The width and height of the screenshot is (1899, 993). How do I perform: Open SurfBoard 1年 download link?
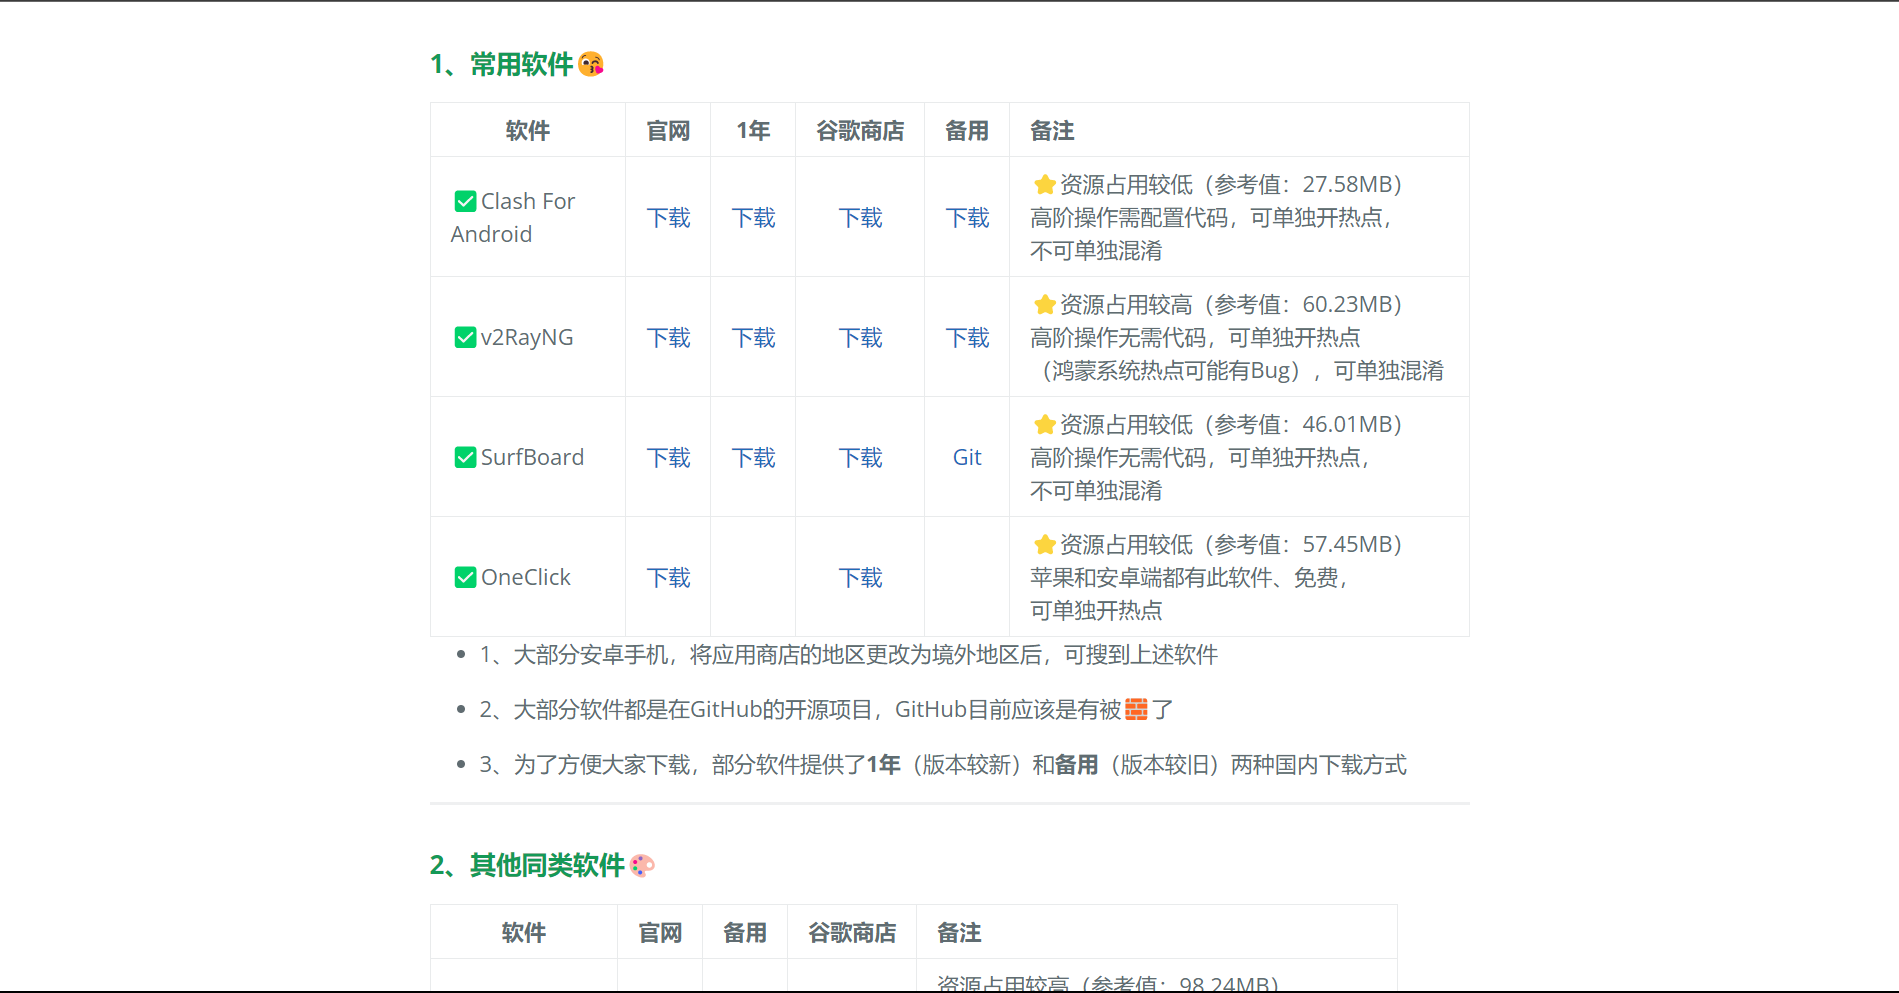753,457
